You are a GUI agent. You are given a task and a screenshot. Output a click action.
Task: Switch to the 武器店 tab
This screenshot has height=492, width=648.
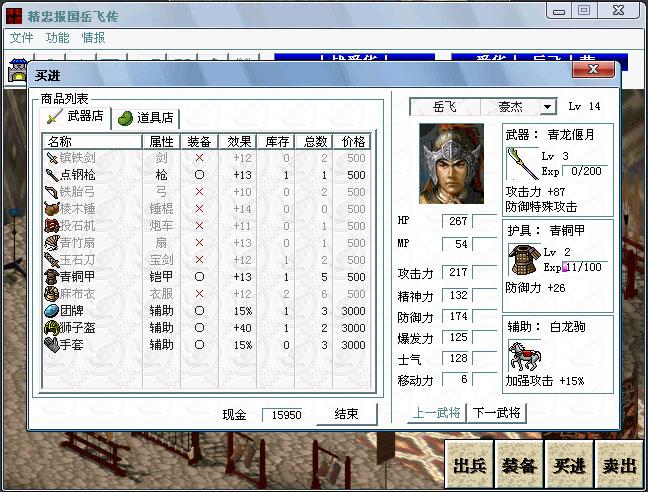(x=76, y=116)
